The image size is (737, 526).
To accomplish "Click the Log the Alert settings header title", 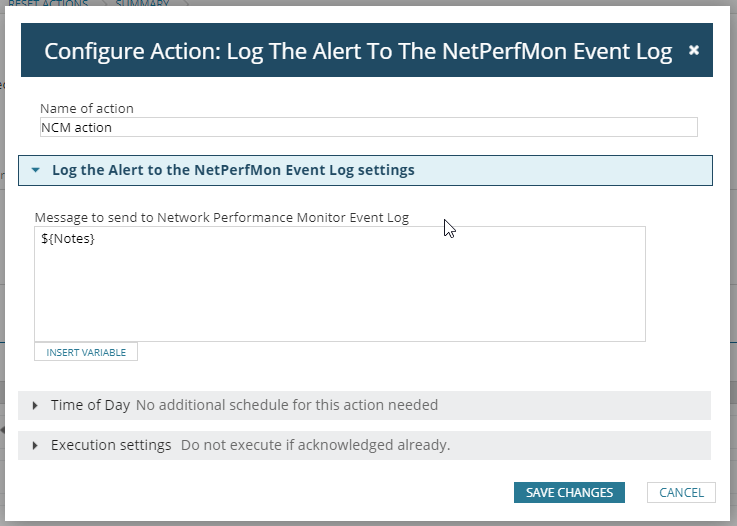I will coord(233,170).
